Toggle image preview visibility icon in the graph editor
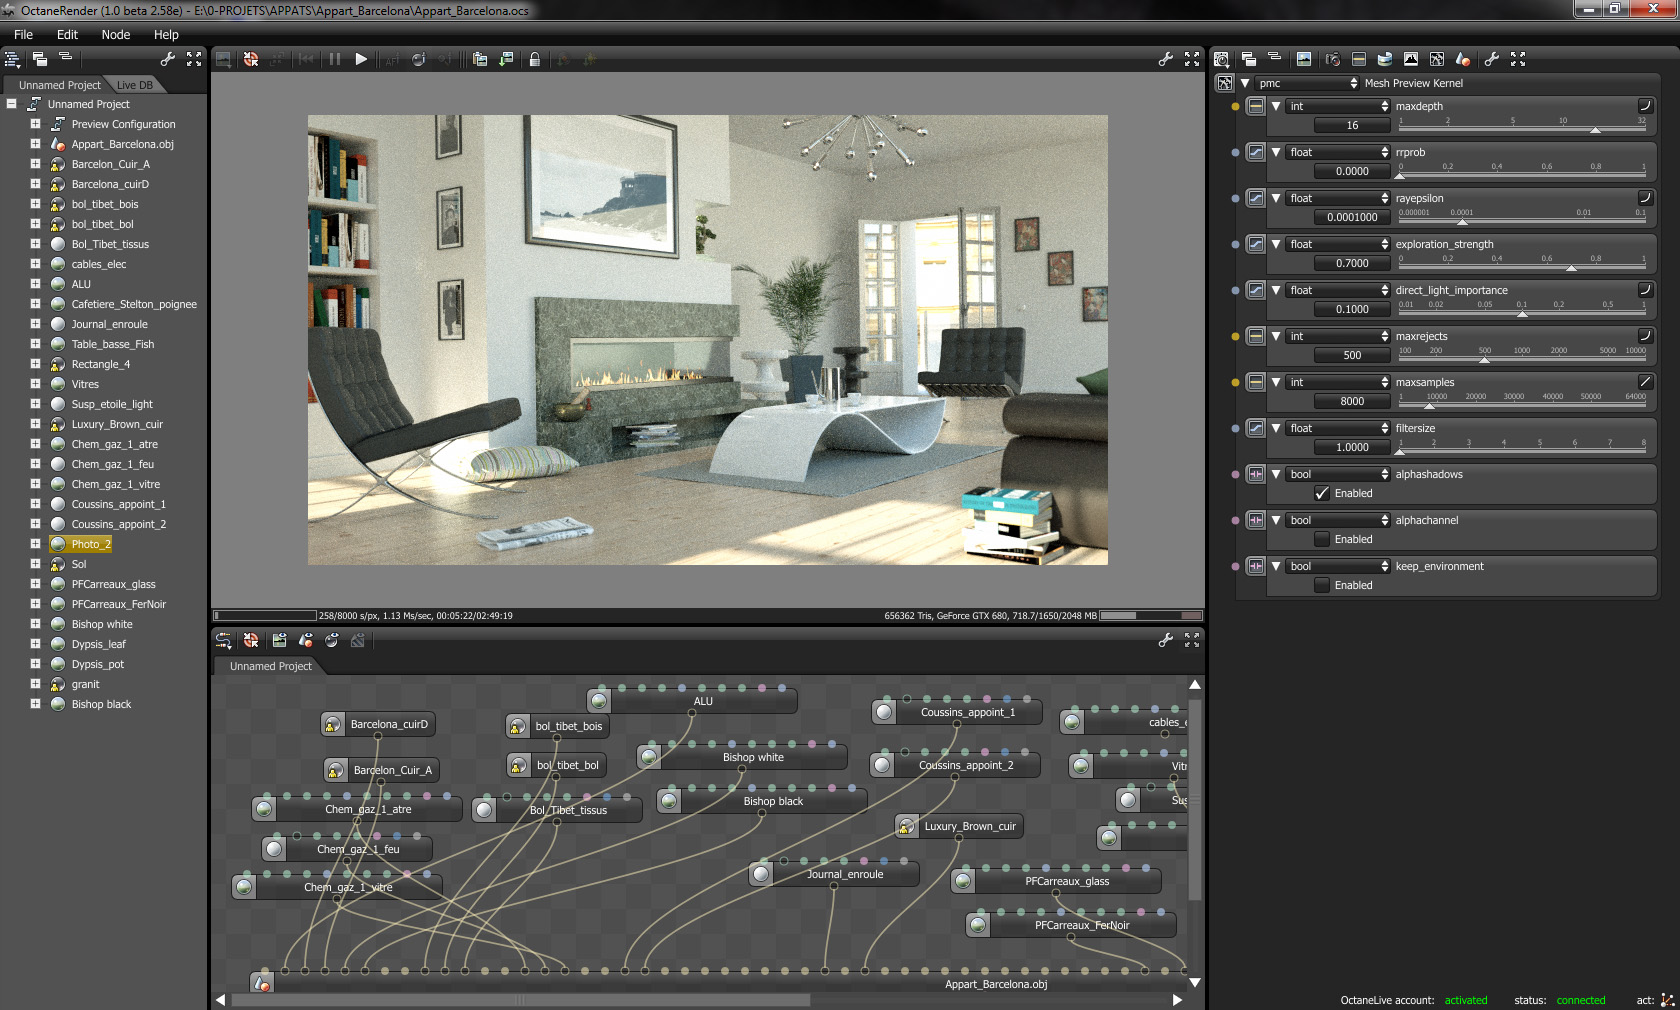The width and height of the screenshot is (1680, 1010). point(280,640)
